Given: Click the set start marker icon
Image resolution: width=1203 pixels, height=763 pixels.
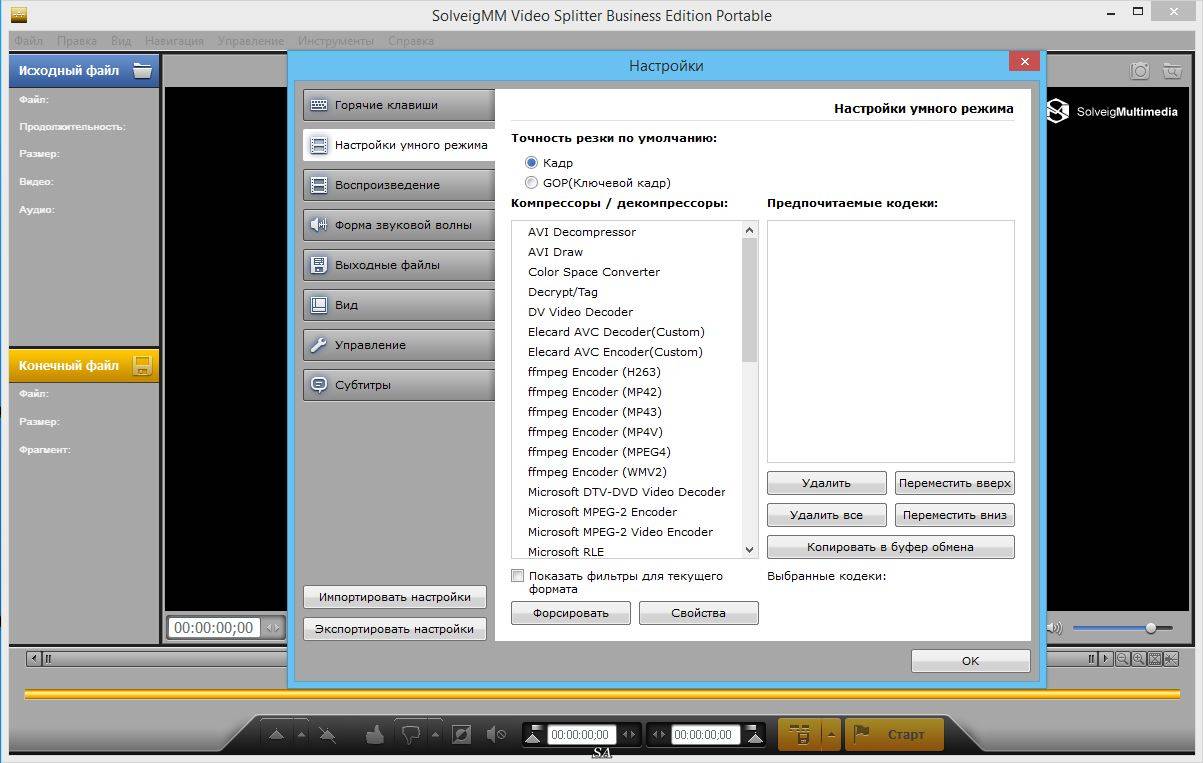Looking at the screenshot, I should click(533, 735).
